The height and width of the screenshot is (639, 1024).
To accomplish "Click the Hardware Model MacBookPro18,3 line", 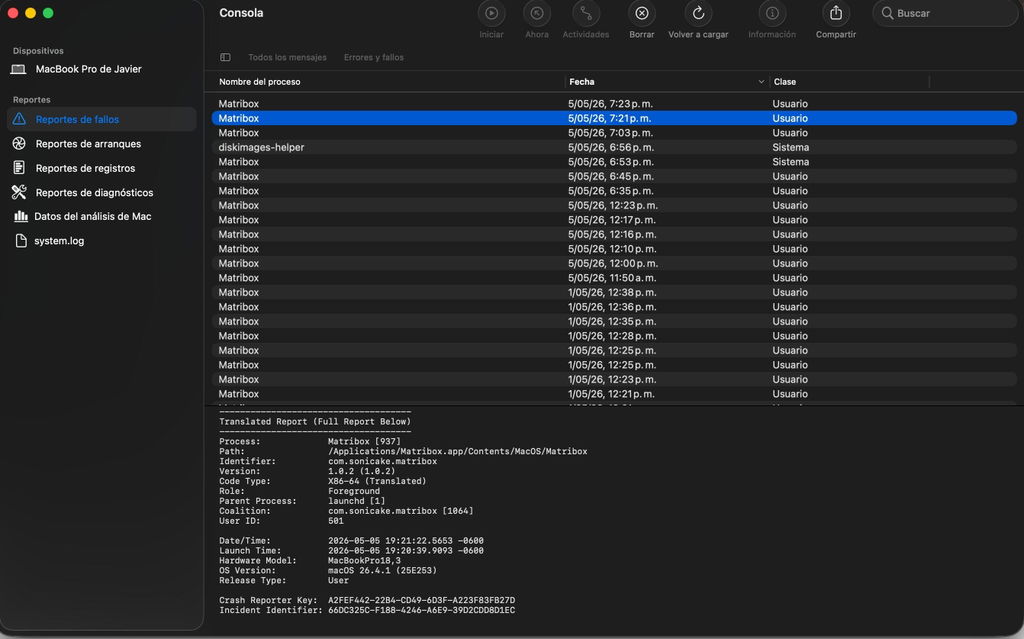I will (310, 561).
